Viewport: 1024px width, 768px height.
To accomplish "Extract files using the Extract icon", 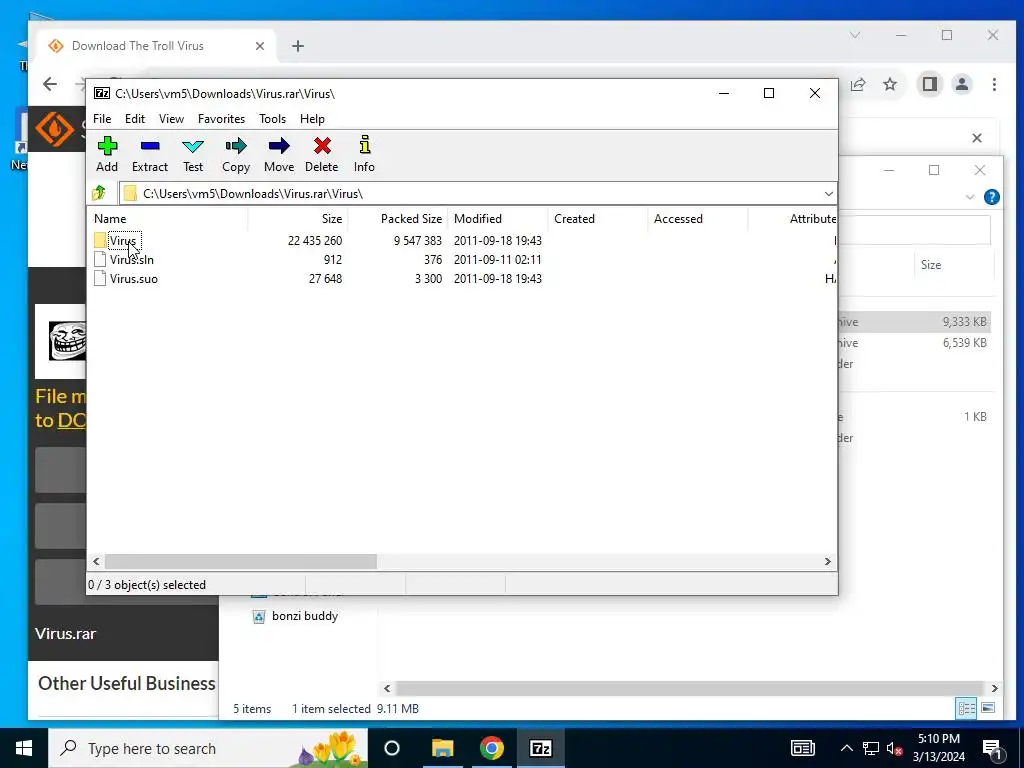I will click(x=150, y=155).
